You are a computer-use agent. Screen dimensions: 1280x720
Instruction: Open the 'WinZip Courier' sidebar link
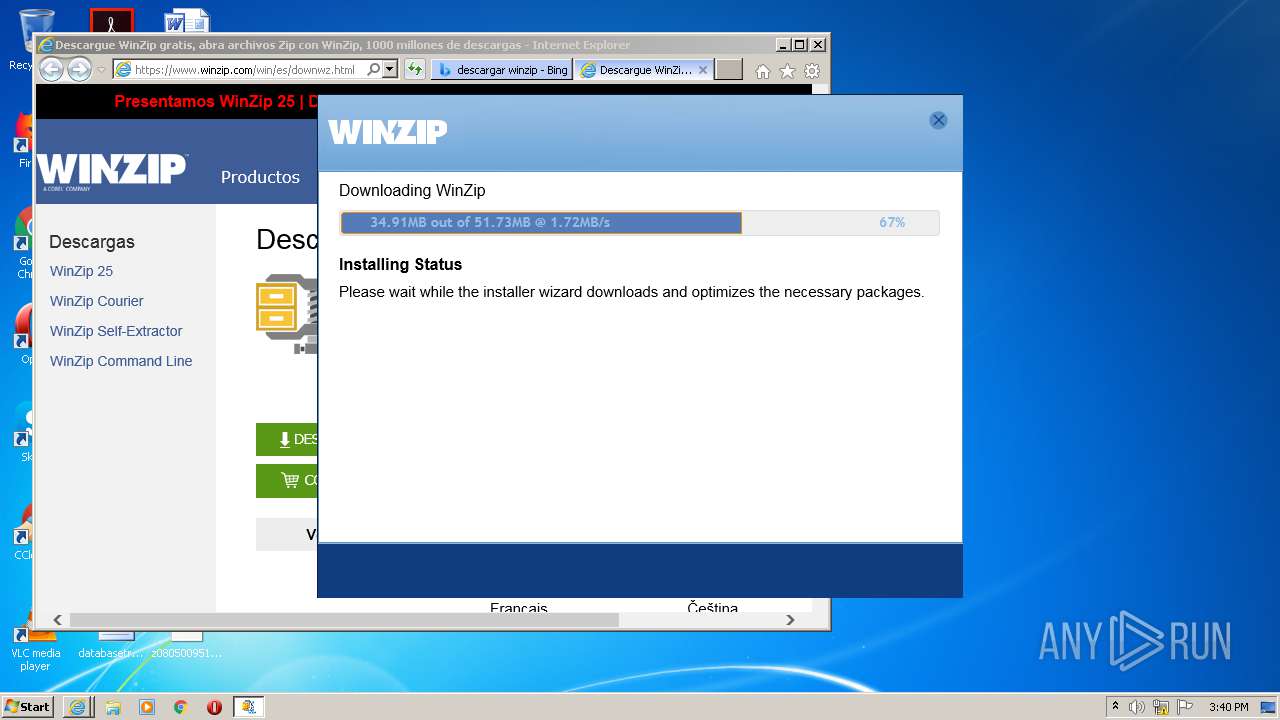coord(97,301)
